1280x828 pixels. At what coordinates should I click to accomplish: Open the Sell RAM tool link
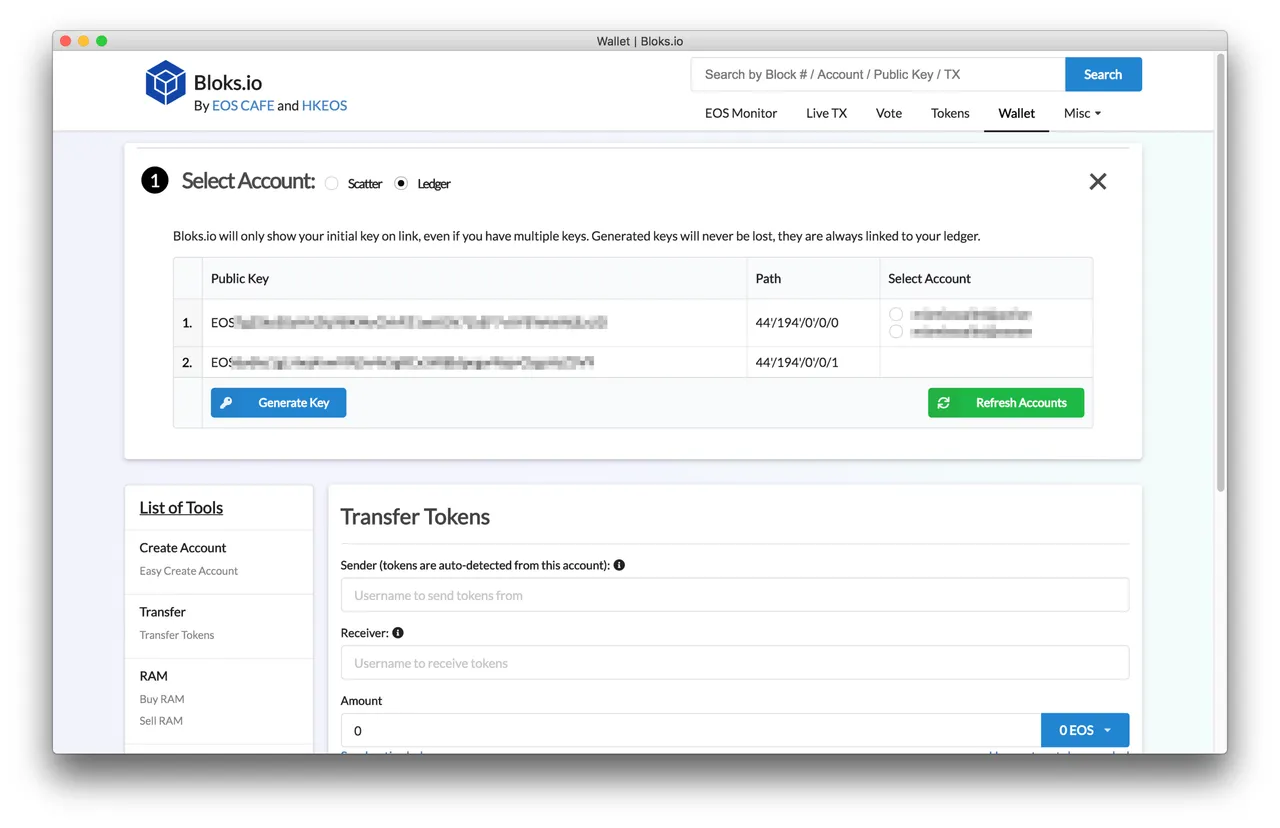click(x=161, y=720)
